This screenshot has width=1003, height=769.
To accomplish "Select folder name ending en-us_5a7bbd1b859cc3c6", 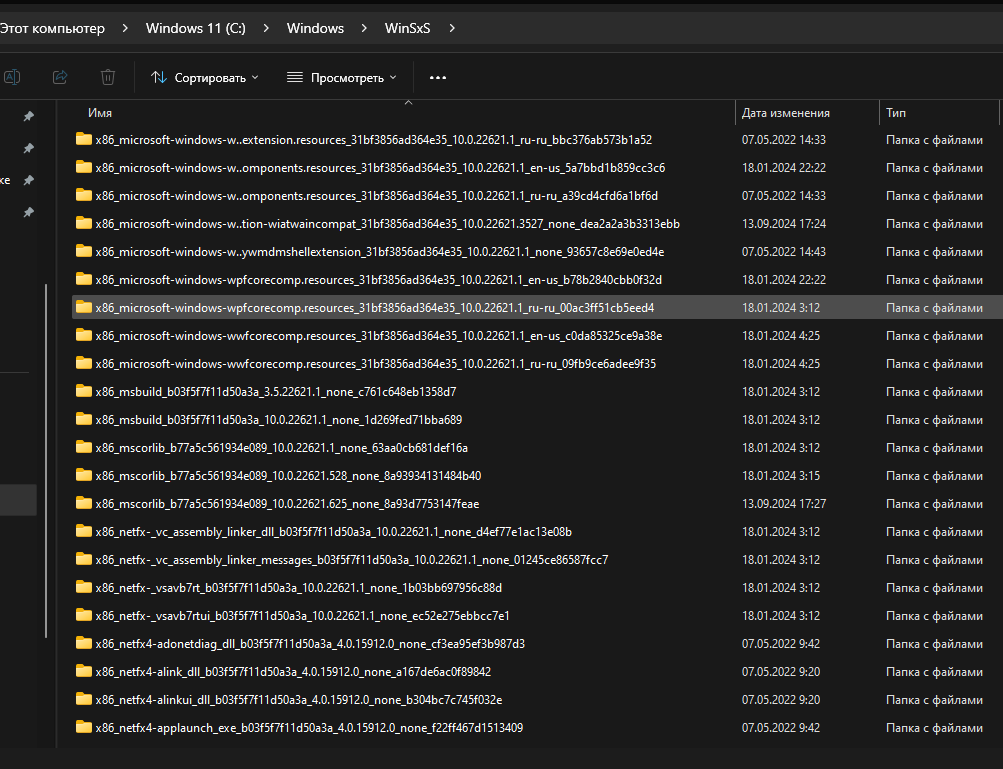I will click(x=380, y=168).
